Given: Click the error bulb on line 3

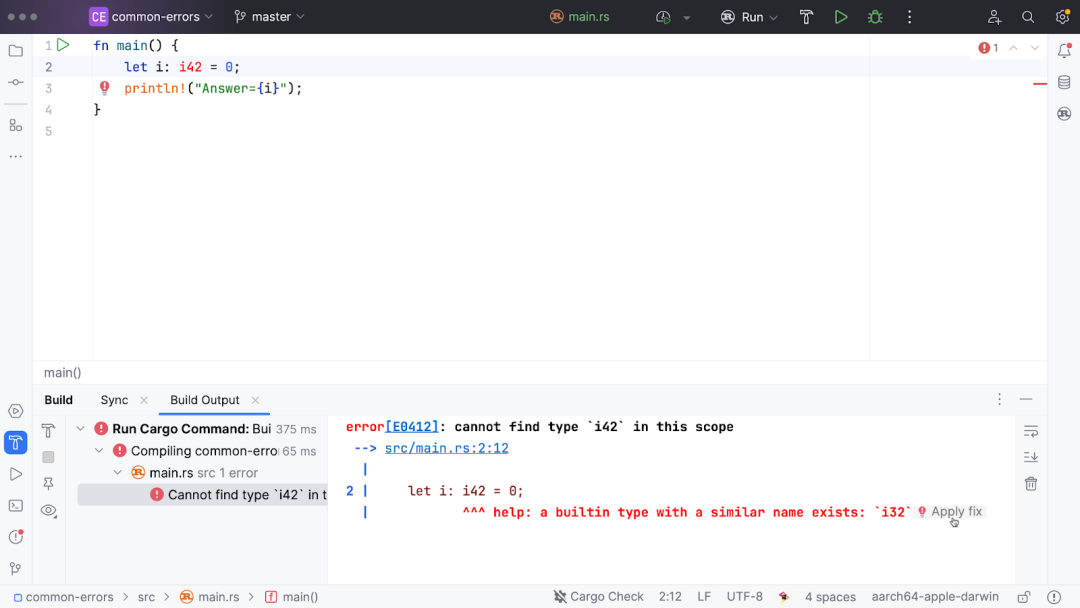Looking at the screenshot, I should coord(105,87).
